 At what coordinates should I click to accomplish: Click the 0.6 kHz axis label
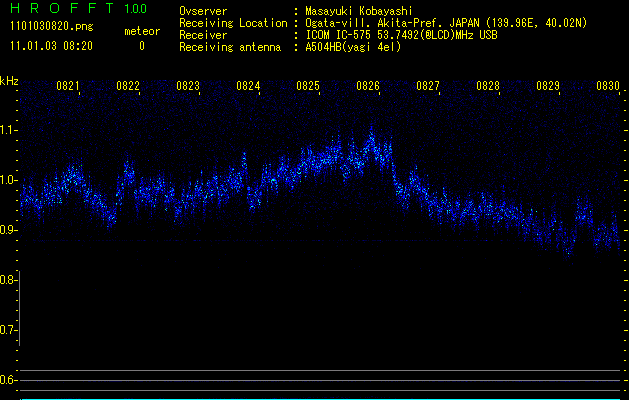coord(9,379)
